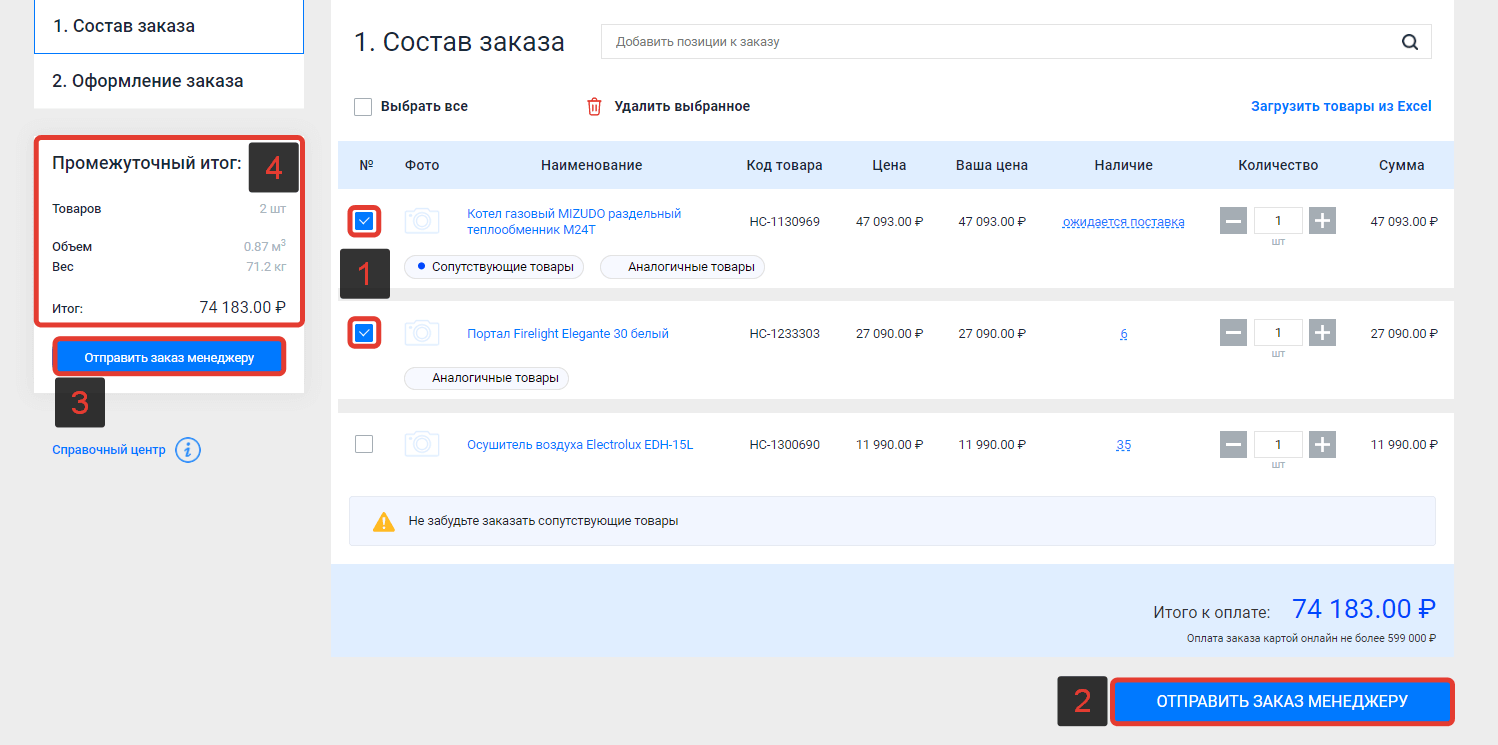Check the Electrolux EDH-15L row checkbox
This screenshot has height=745, width=1498.
coord(364,444)
